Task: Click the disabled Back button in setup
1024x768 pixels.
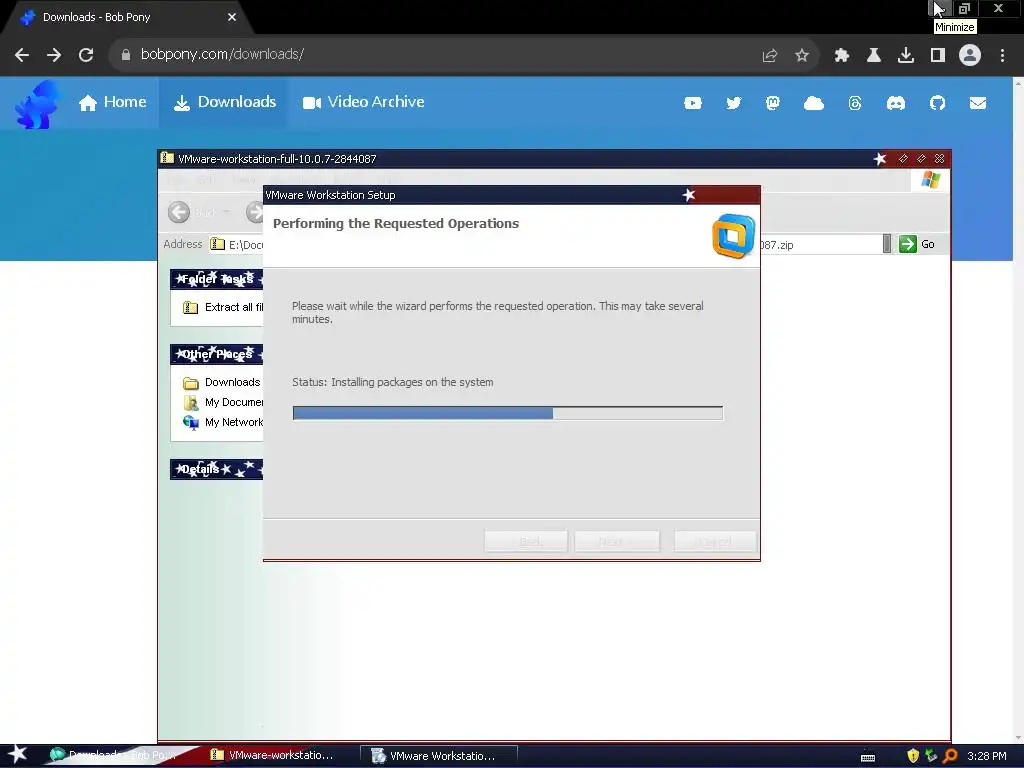Action: coord(526,541)
